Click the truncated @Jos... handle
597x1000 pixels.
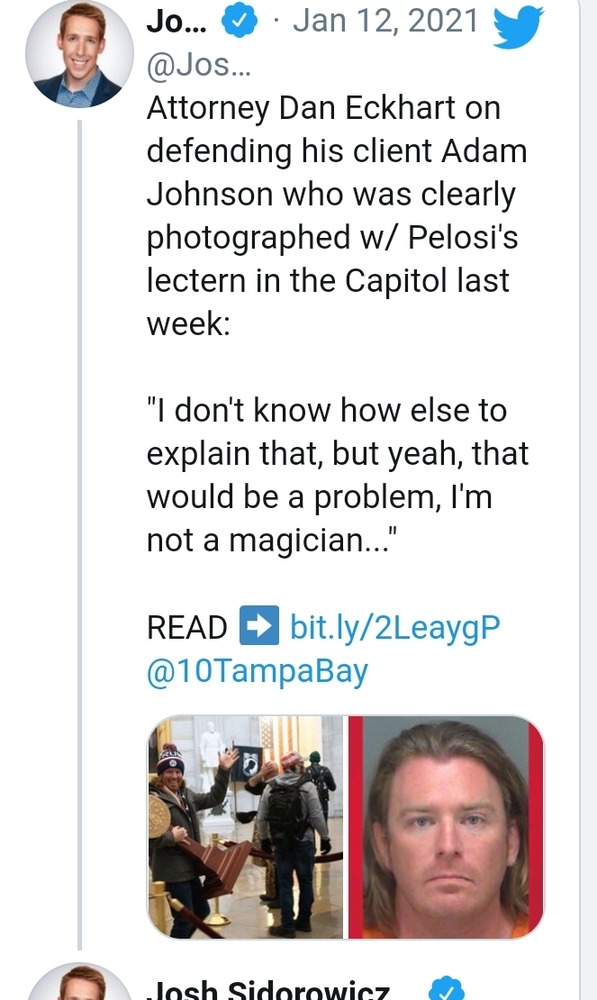[x=199, y=65]
